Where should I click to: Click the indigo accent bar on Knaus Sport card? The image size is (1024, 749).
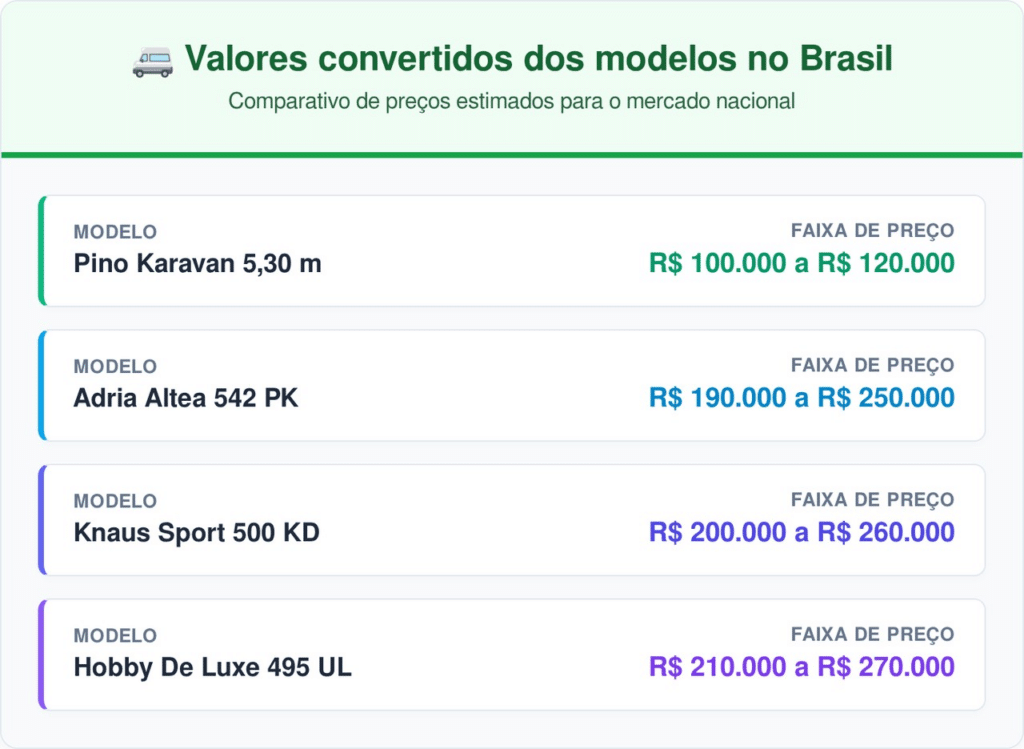pyautogui.click(x=42, y=520)
